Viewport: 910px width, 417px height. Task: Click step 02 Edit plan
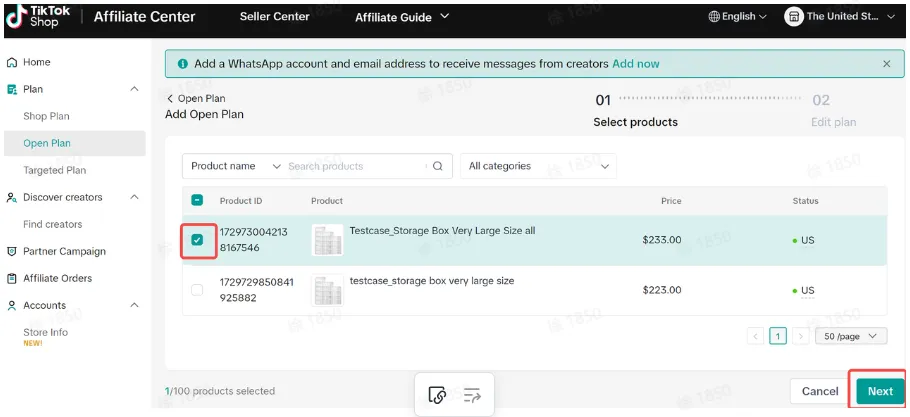[833, 111]
